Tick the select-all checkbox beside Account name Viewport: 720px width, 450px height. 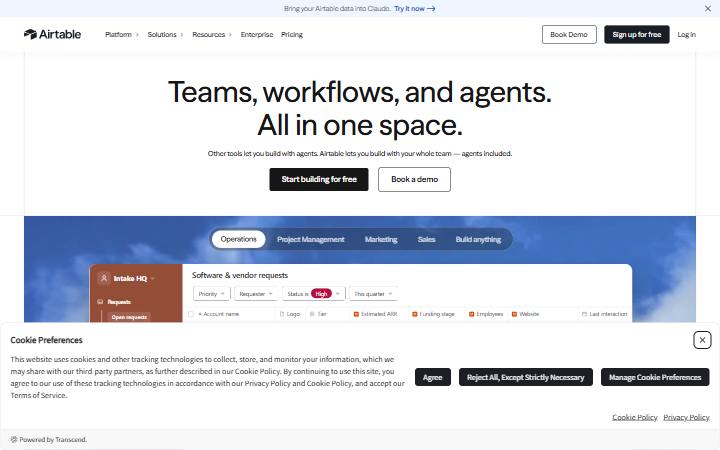point(191,314)
